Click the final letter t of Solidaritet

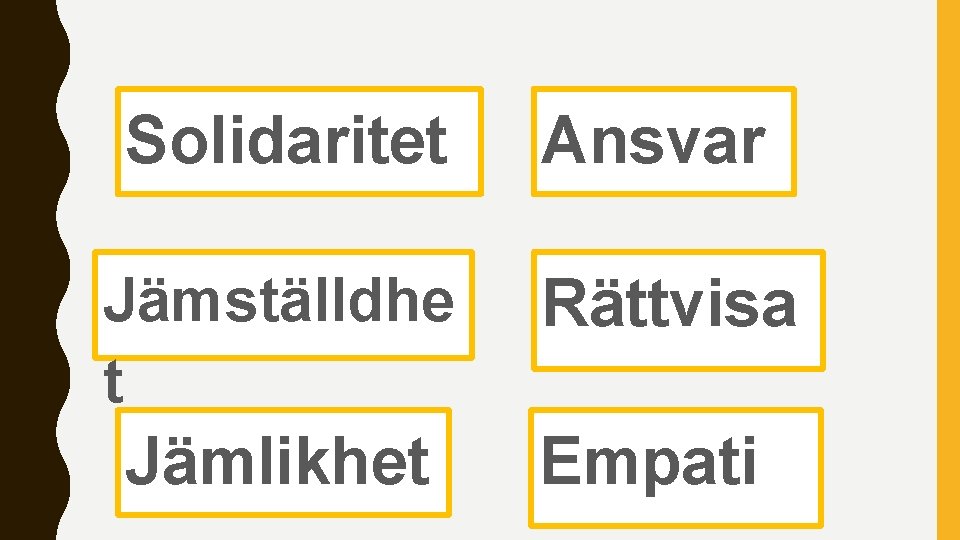pyautogui.click(x=436, y=141)
